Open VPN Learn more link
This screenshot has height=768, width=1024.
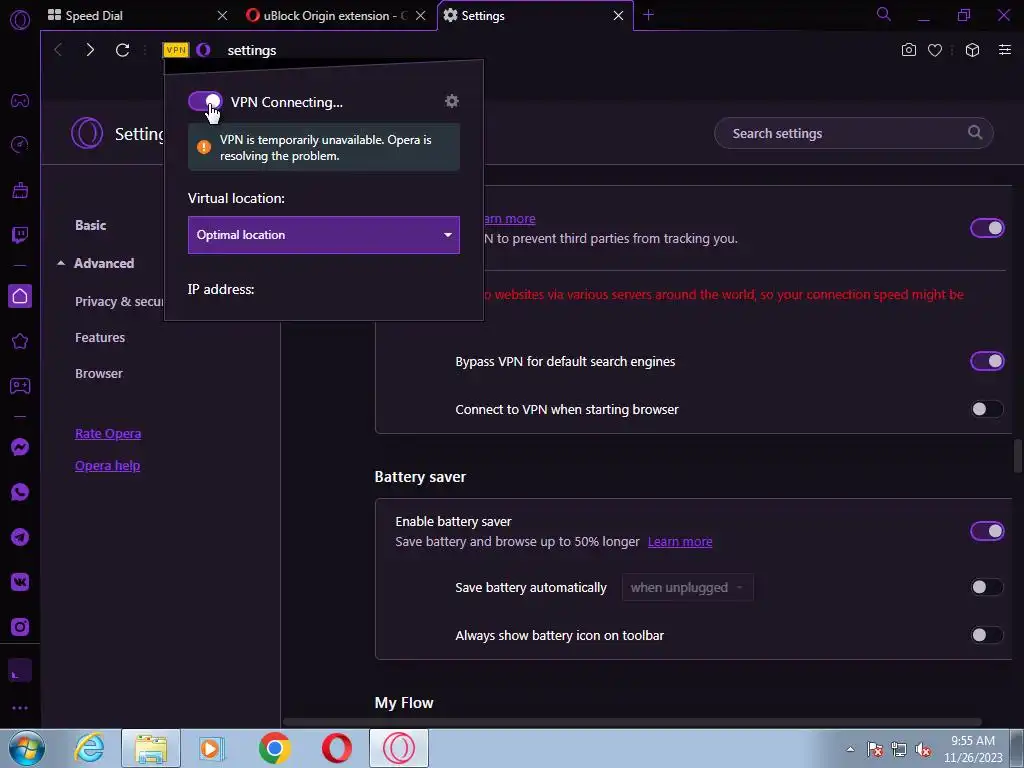pyautogui.click(x=510, y=219)
